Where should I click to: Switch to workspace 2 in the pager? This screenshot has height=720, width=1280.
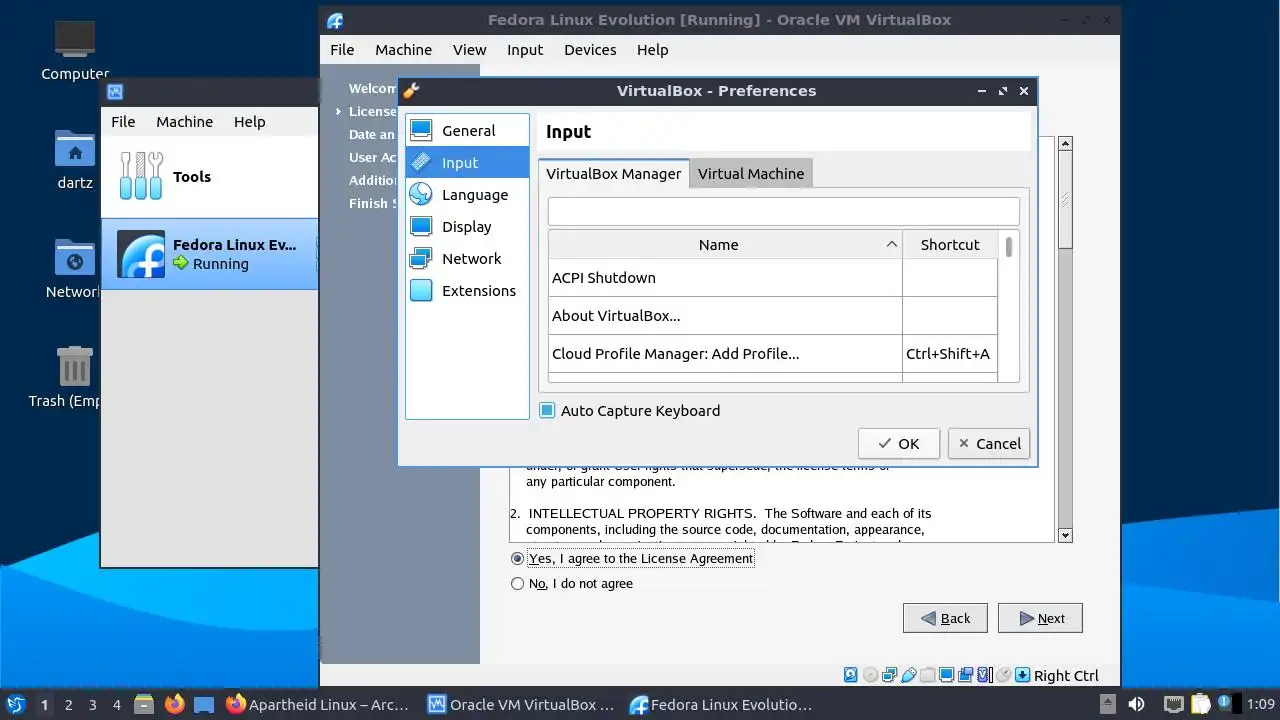68,704
